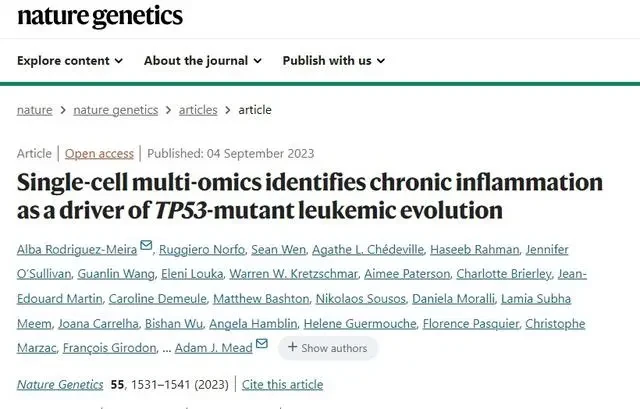
Task: Open author Angela Hamblin's link
Action: click(253, 324)
